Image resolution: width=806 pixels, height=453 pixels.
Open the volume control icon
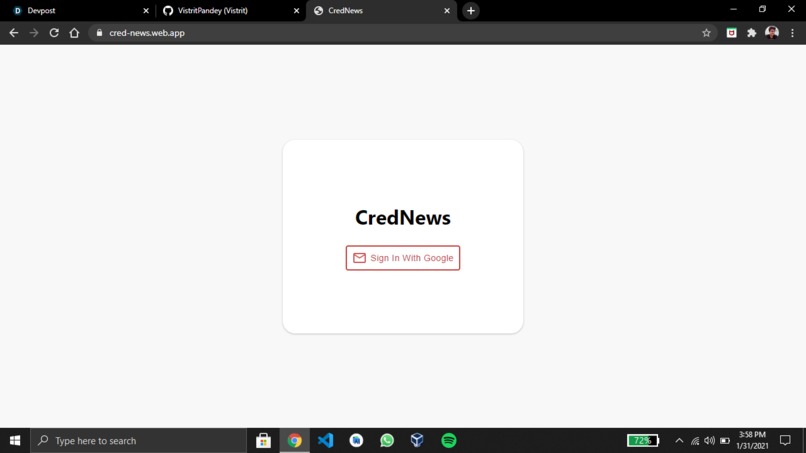[710, 441]
